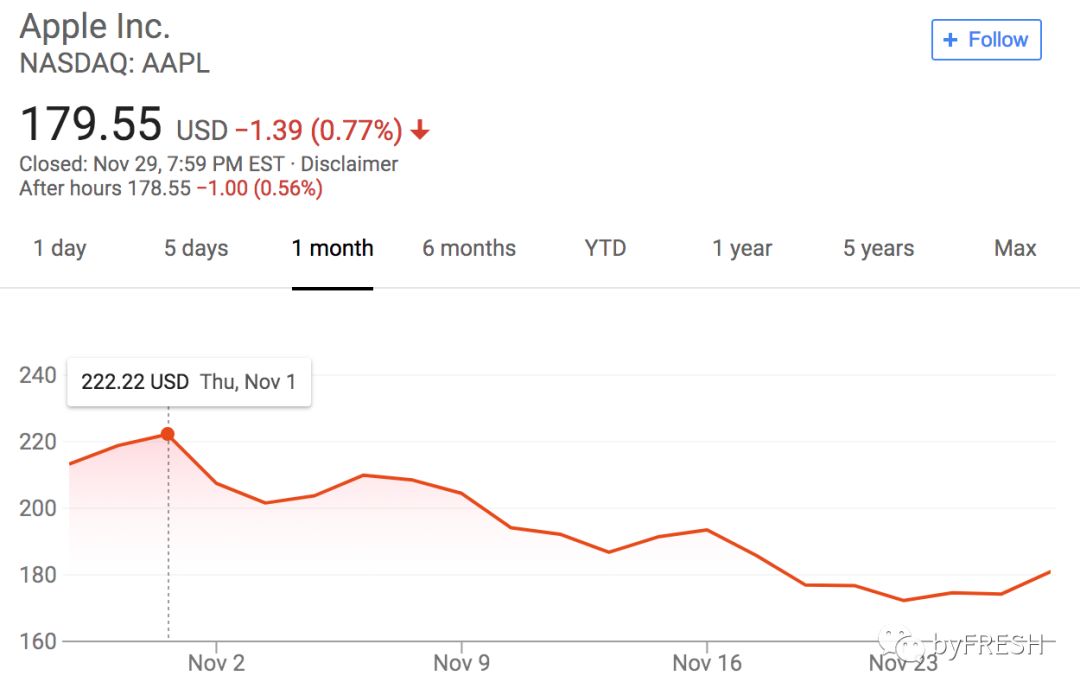This screenshot has width=1080, height=695.
Task: Show the 6 months chart
Action: (x=469, y=249)
